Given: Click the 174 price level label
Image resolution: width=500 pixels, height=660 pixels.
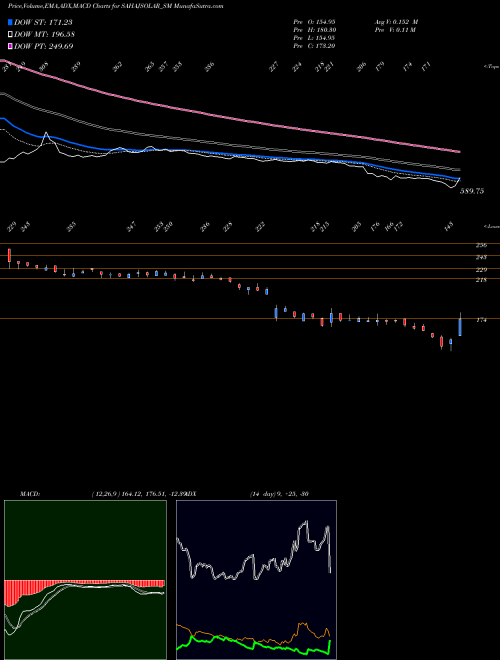Looking at the screenshot, I should (x=481, y=320).
